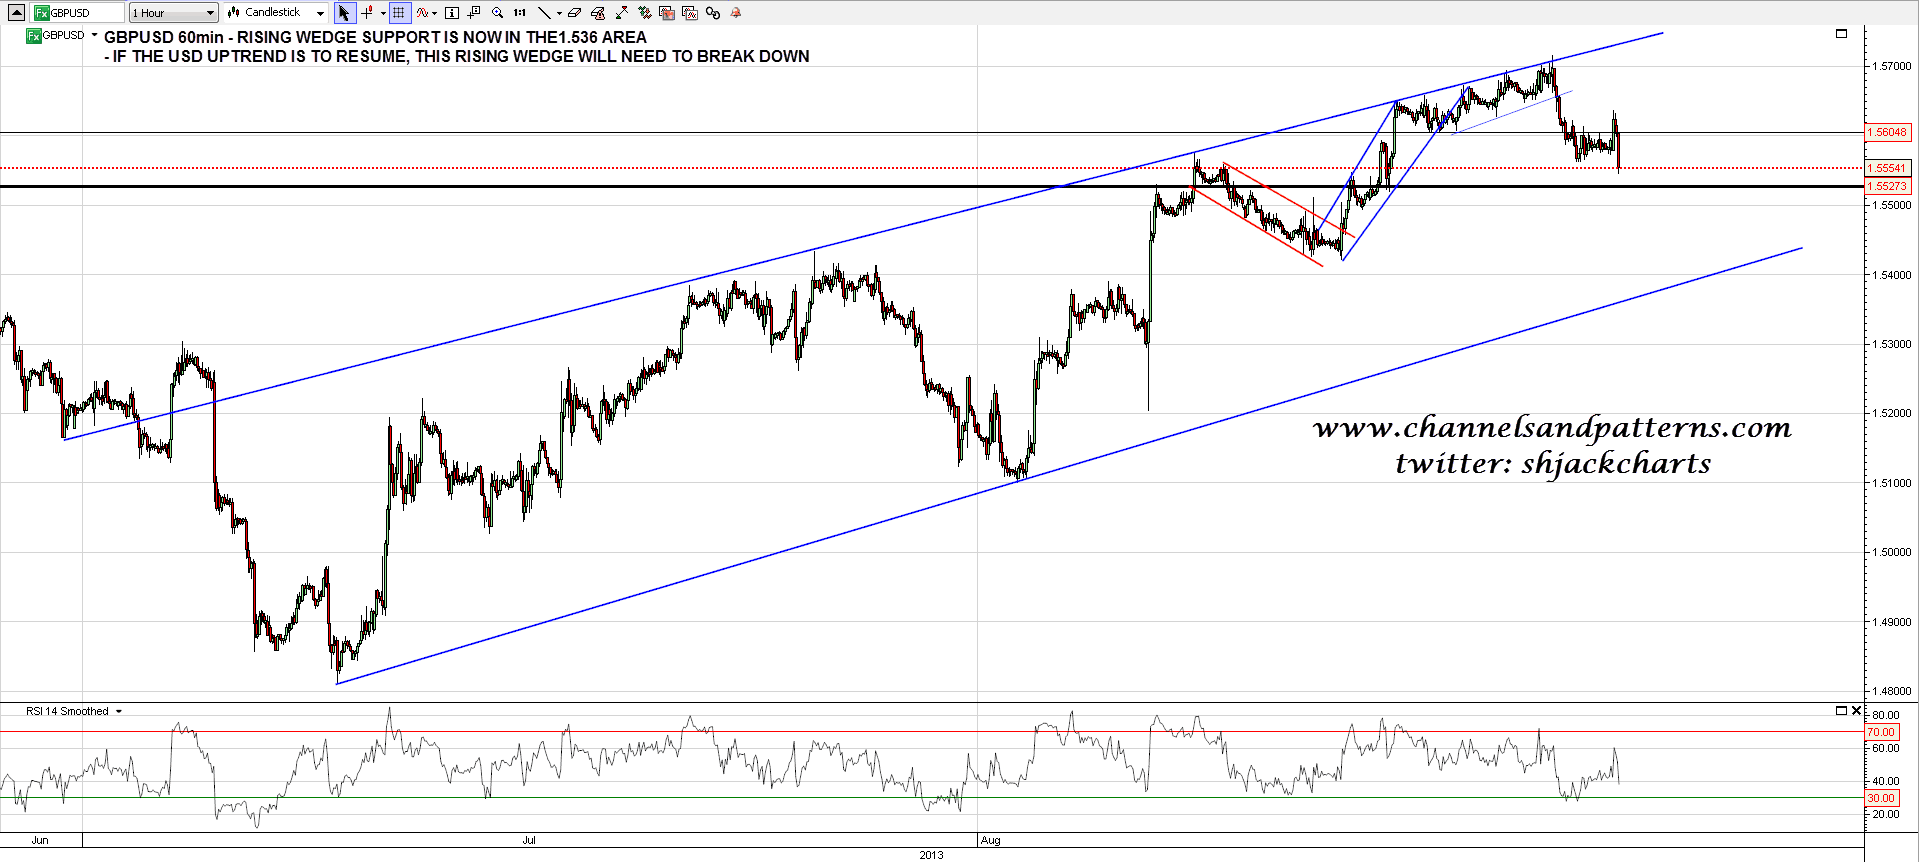Click the GBPUSD symbol input field
This screenshot has width=1919, height=862.
[x=78, y=13]
